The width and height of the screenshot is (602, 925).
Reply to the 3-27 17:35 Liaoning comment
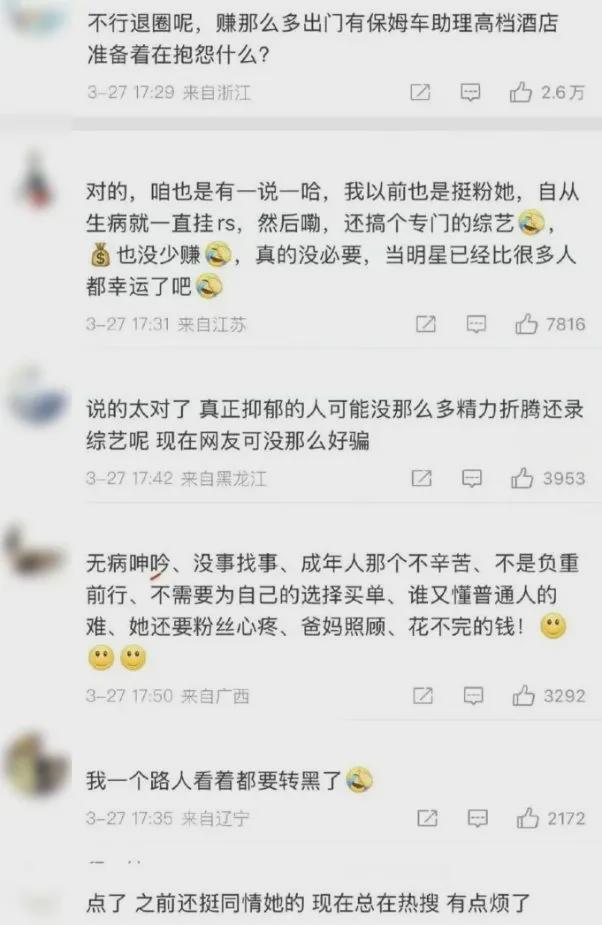pos(477,819)
